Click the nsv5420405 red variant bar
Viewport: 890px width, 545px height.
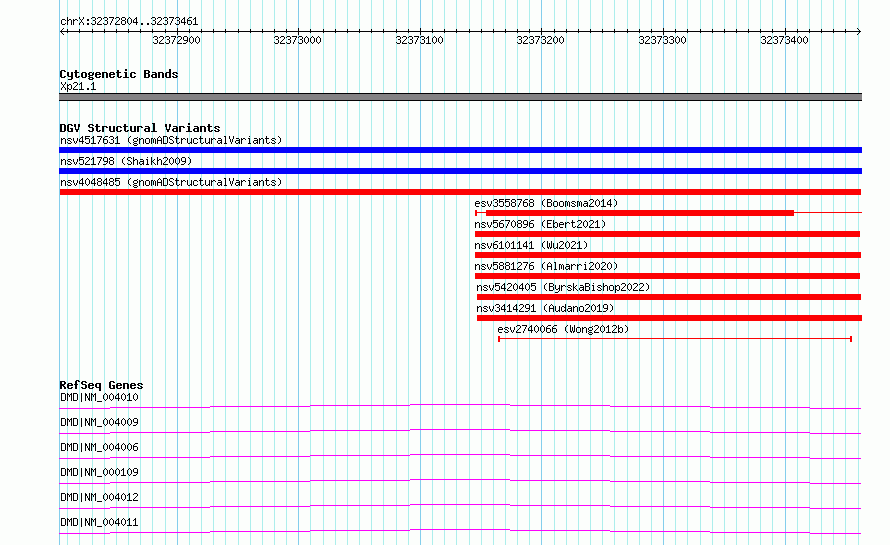coord(669,297)
